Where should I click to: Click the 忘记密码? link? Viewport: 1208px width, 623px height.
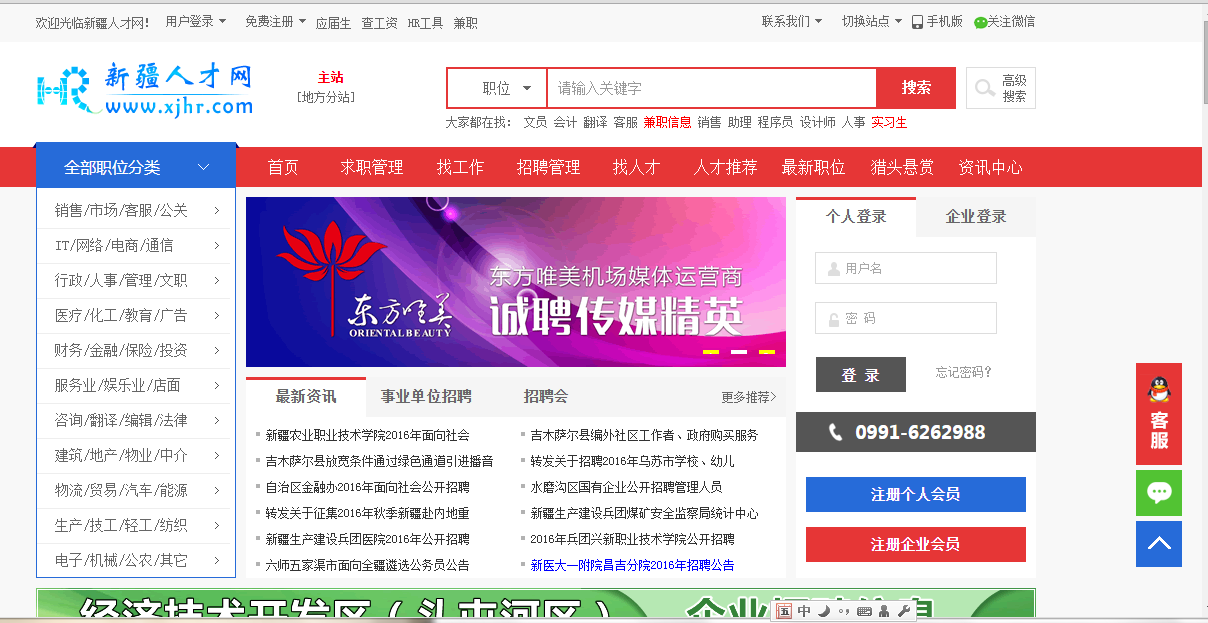964,373
